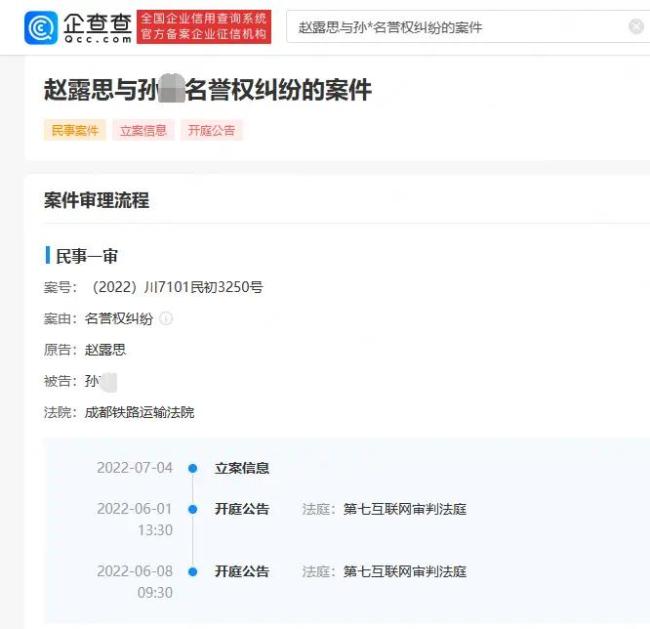
Task: Click the info icon beside 名誉权纠纷
Action: click(x=166, y=318)
